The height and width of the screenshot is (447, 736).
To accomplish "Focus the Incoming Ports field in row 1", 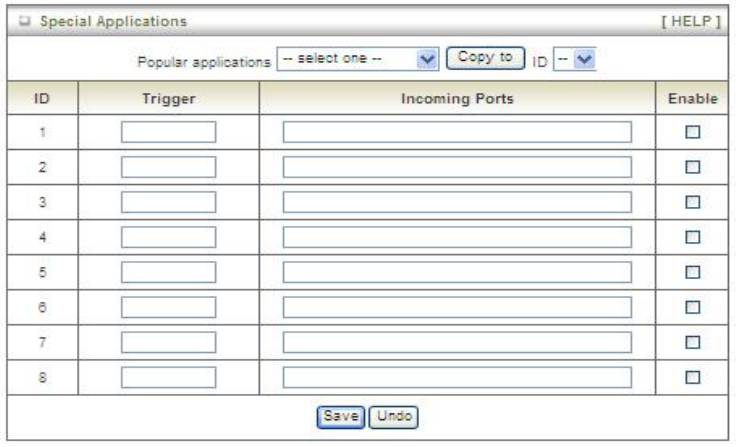I will (x=457, y=132).
